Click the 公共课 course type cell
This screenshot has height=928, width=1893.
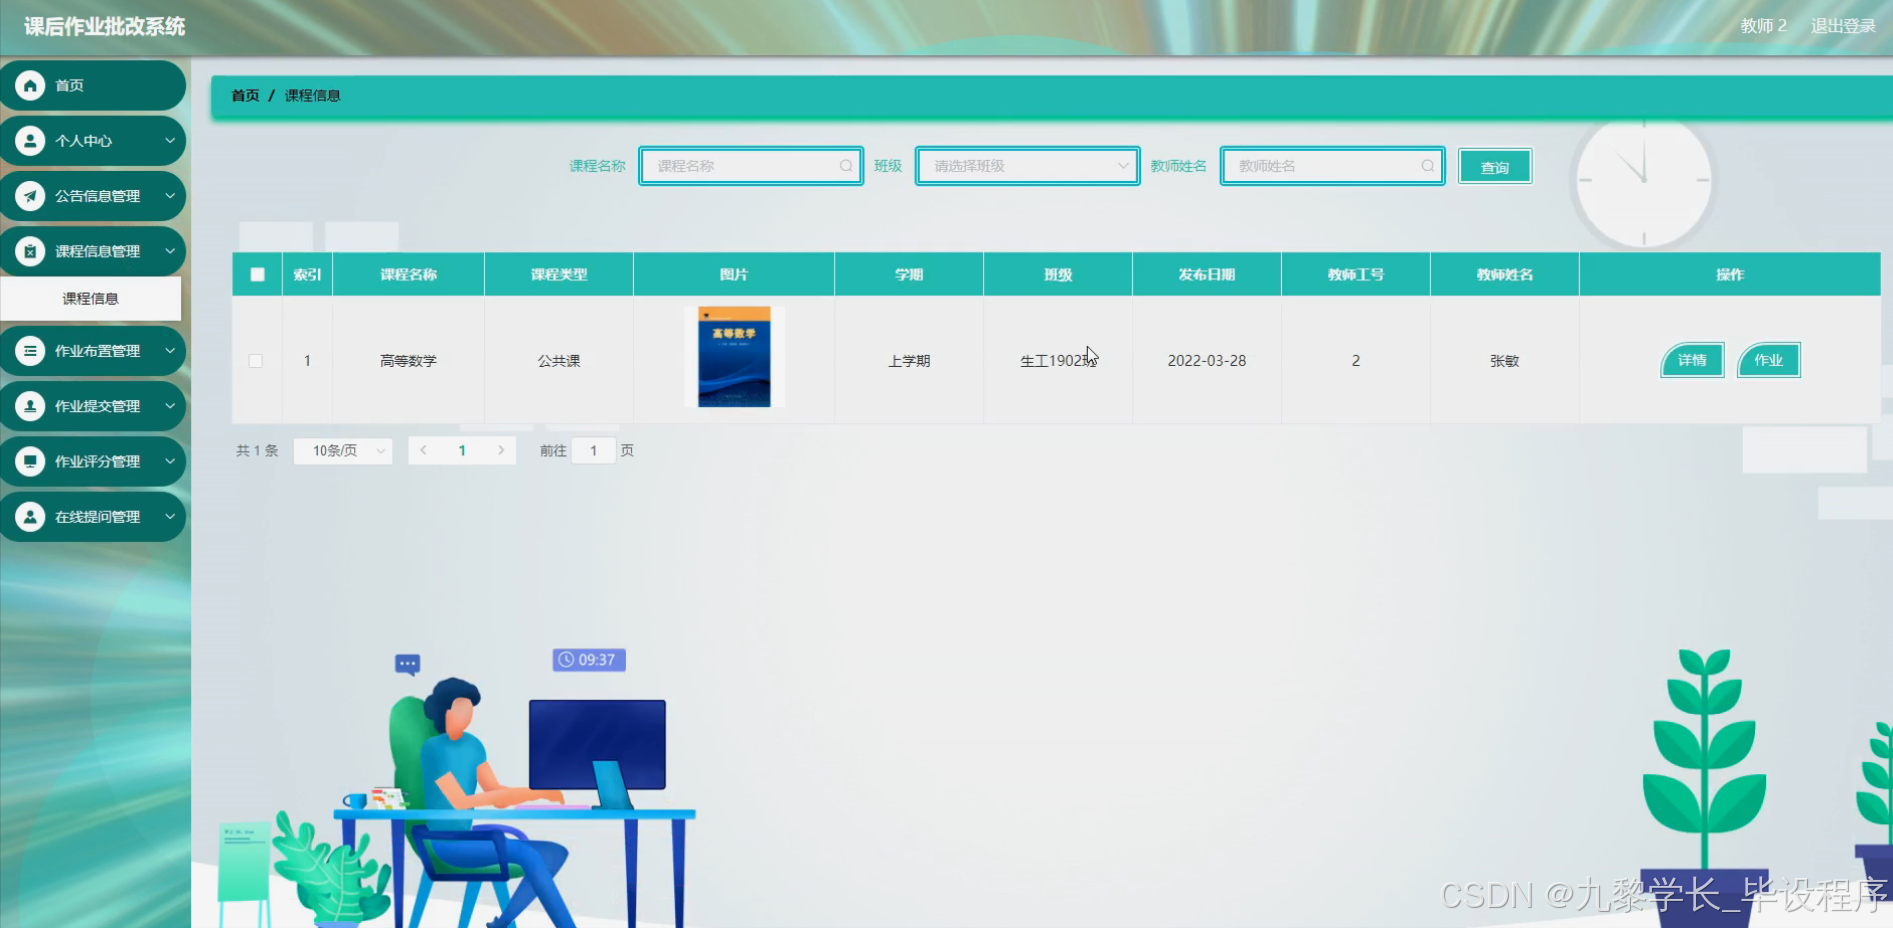pos(559,361)
